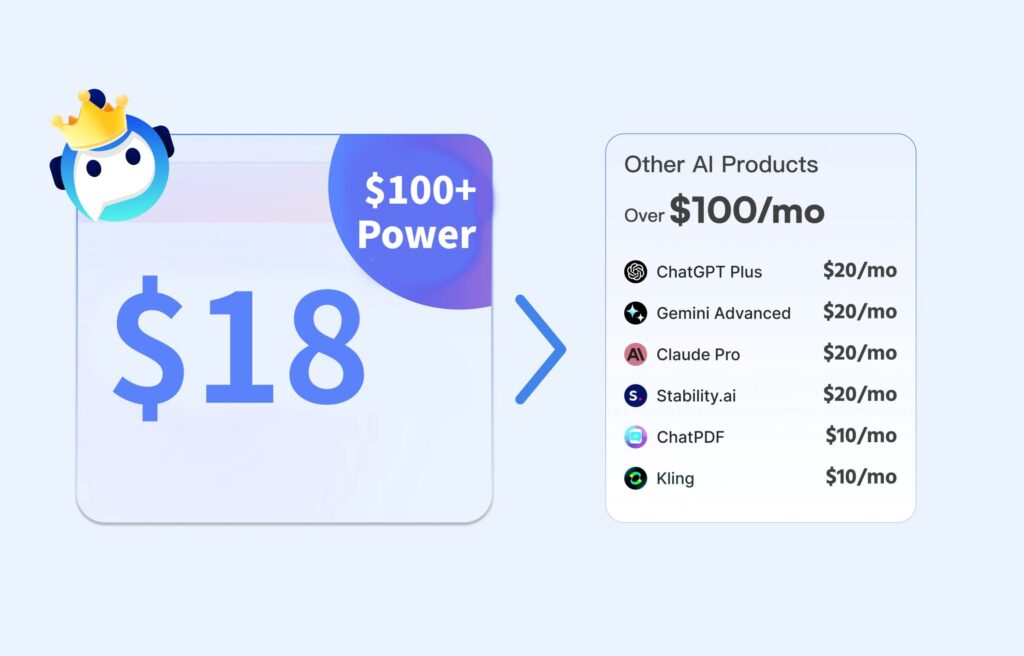The height and width of the screenshot is (656, 1024).
Task: Click the Stability.ai product name
Action: pos(696,396)
